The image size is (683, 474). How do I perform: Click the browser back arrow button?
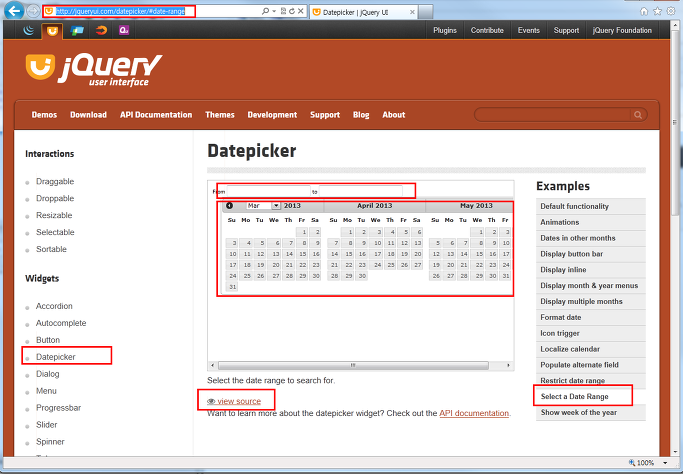(x=14, y=10)
